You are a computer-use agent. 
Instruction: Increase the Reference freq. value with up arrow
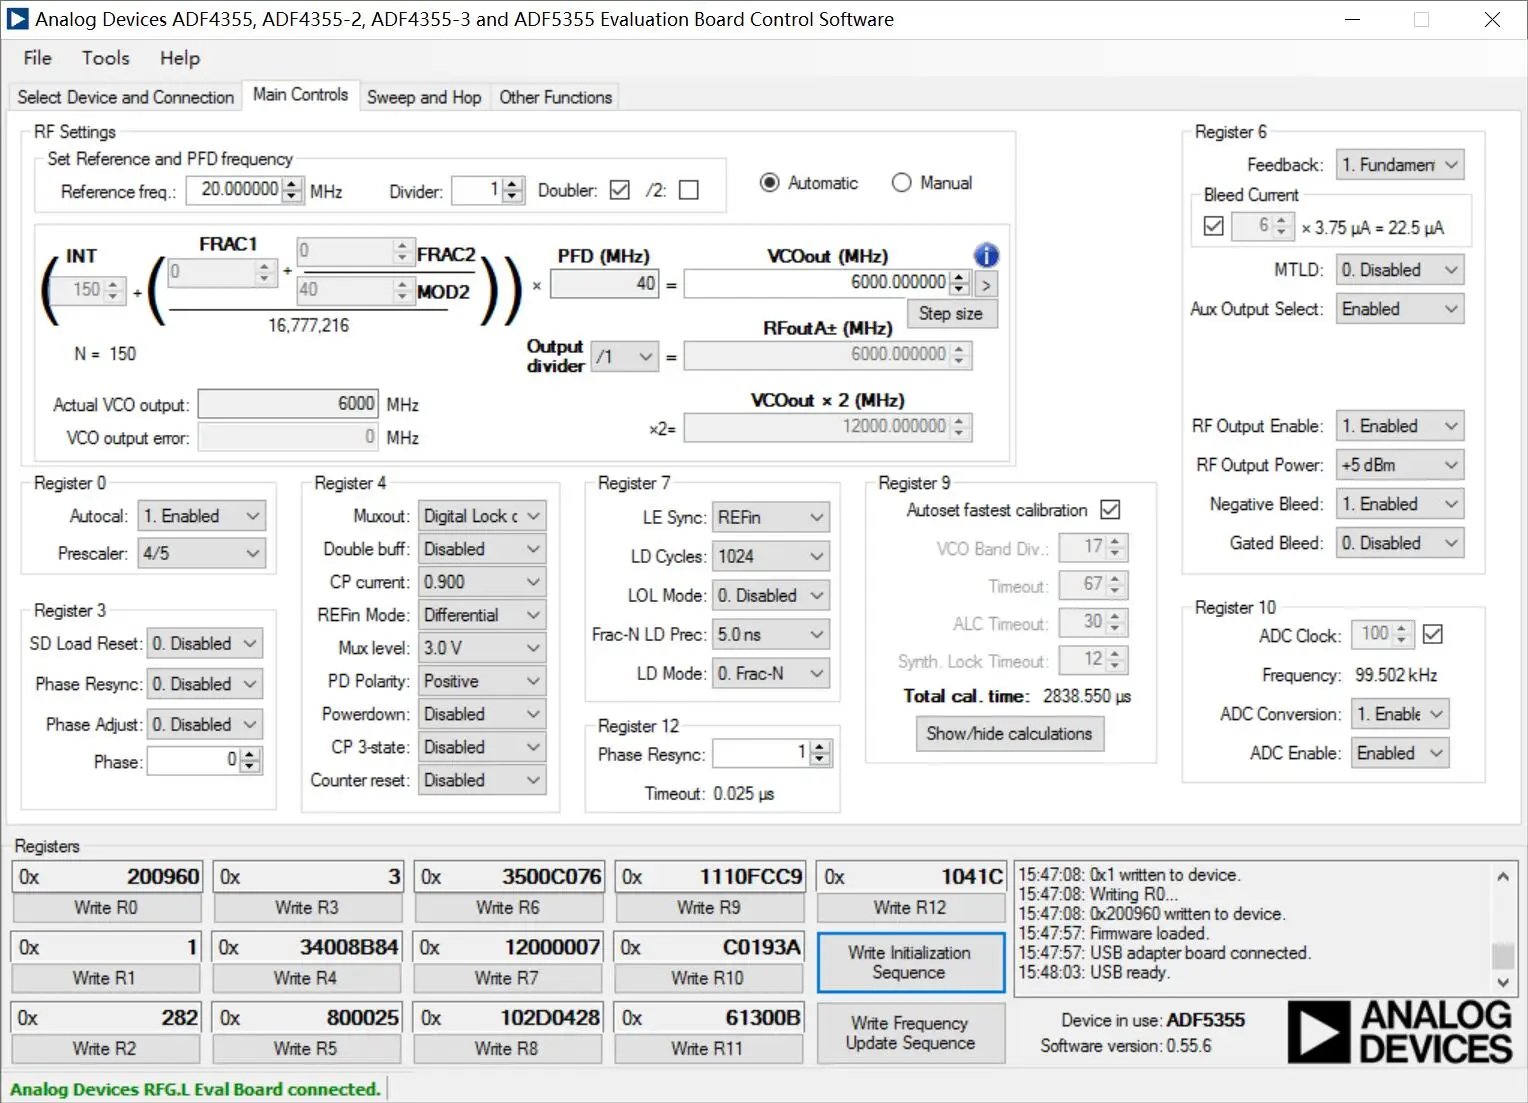tap(292, 184)
